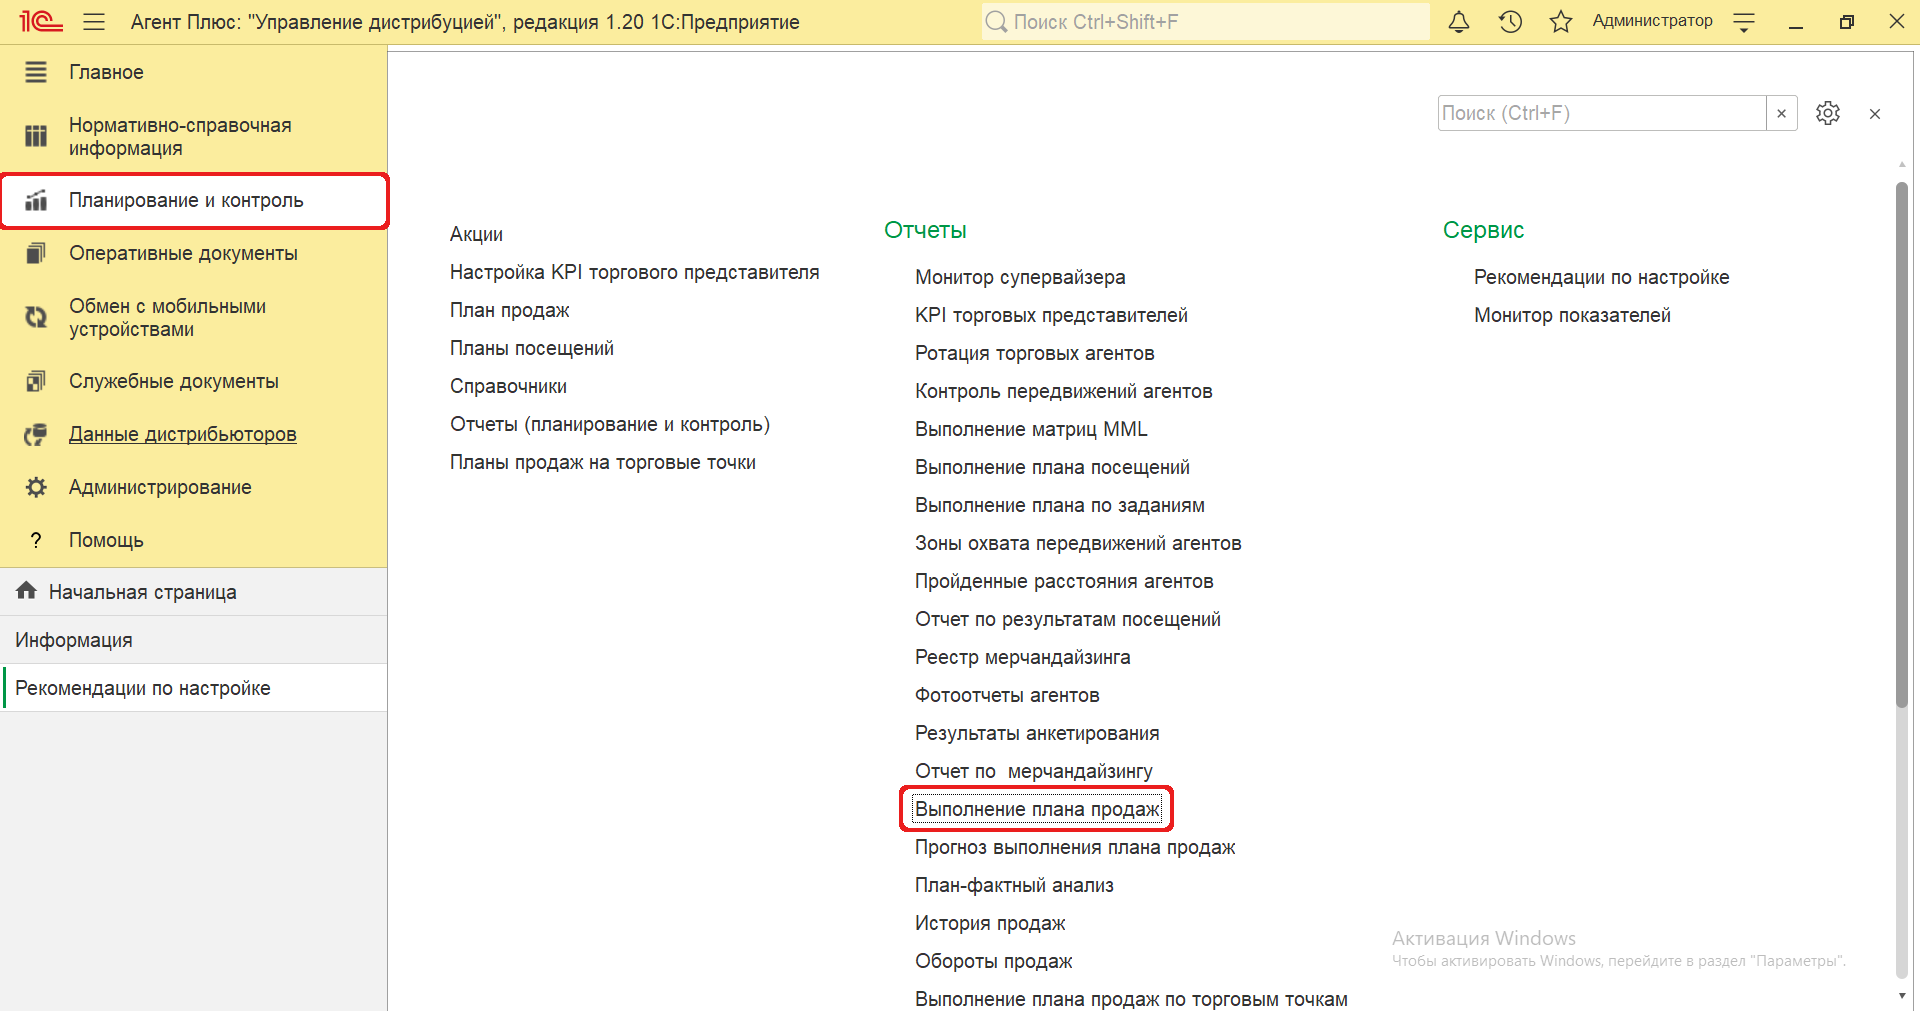Screen dimensions: 1920x1011
Task: Open Выполнение плана посещений report
Action: click(1052, 467)
